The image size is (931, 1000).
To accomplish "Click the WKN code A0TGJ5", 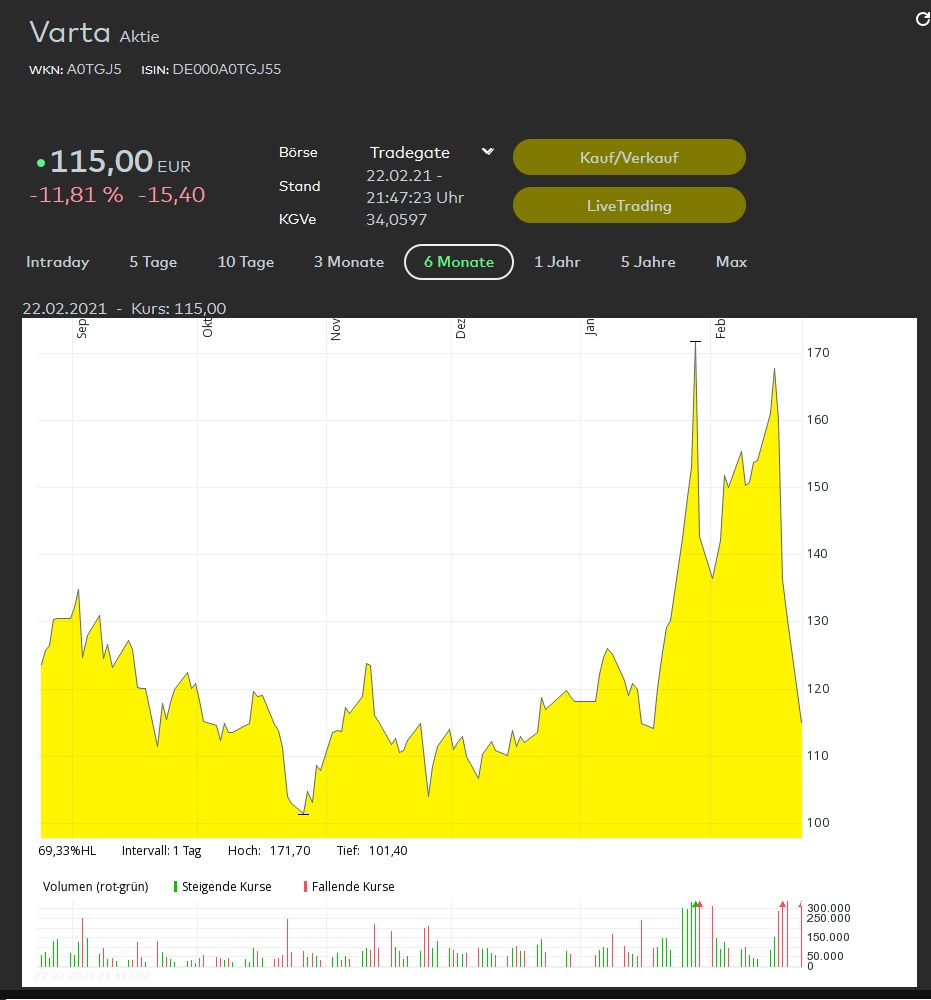I will (94, 70).
